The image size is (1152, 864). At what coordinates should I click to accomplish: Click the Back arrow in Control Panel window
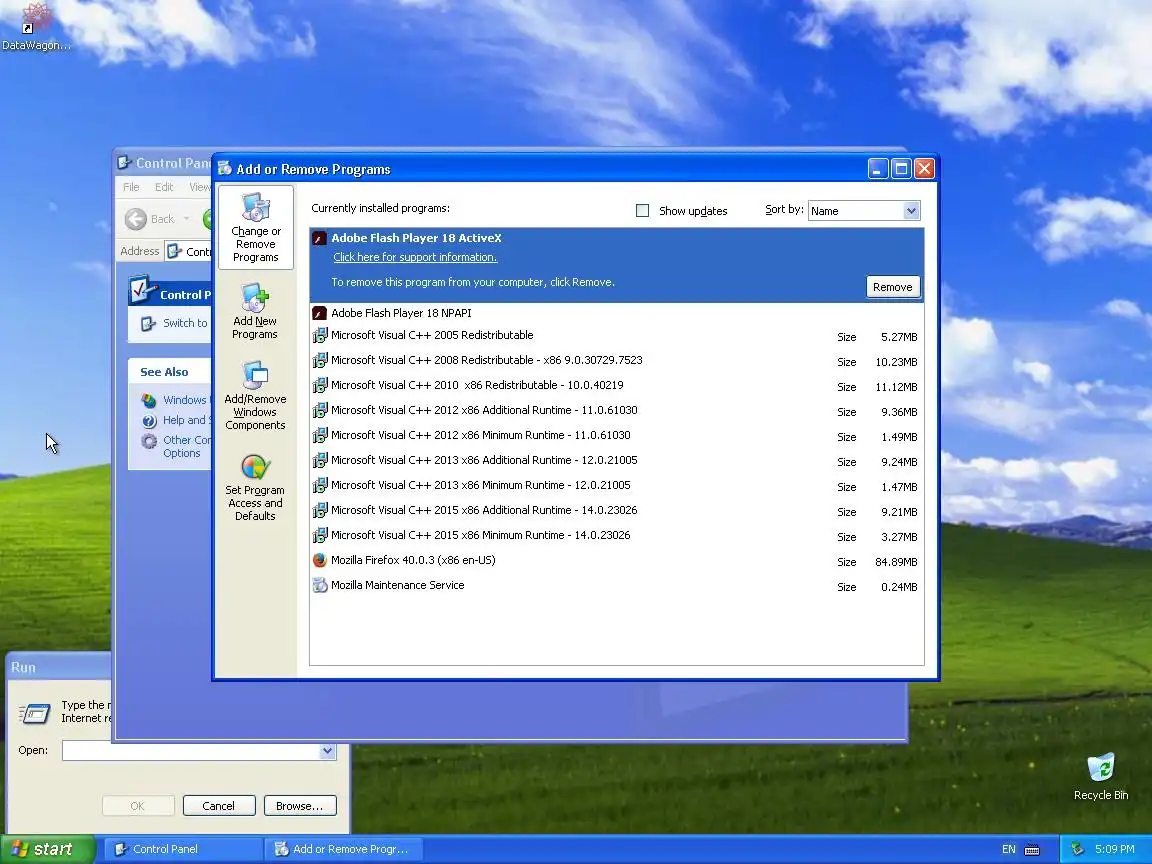click(136, 219)
